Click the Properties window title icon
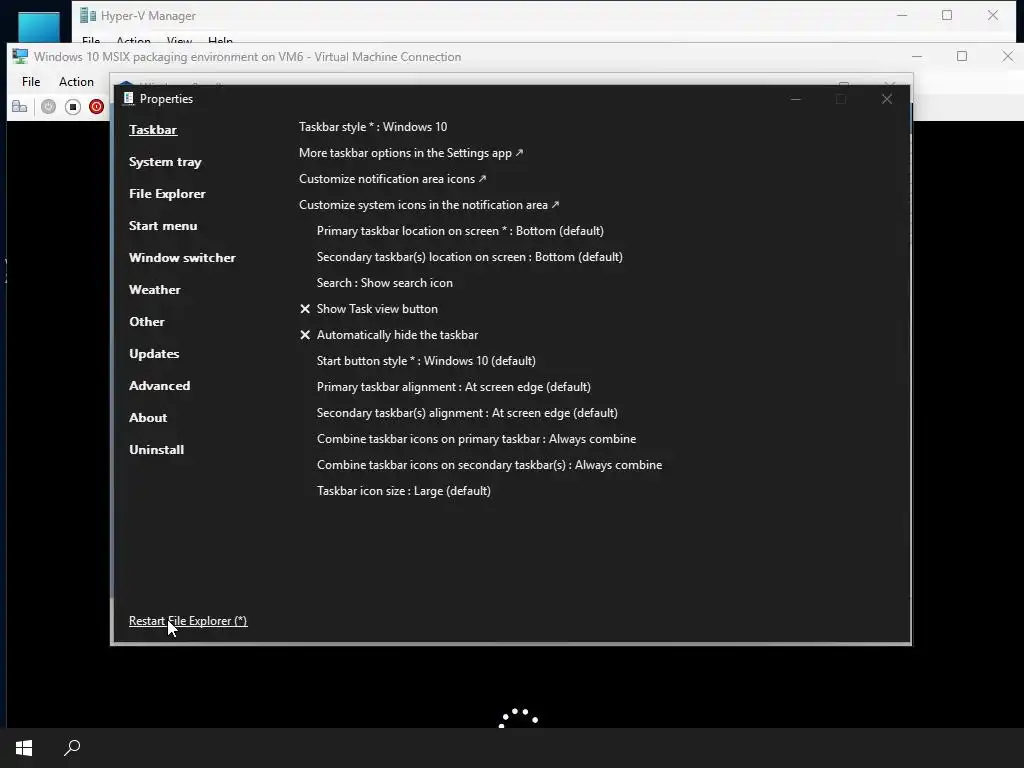This screenshot has width=1024, height=768. coord(129,99)
